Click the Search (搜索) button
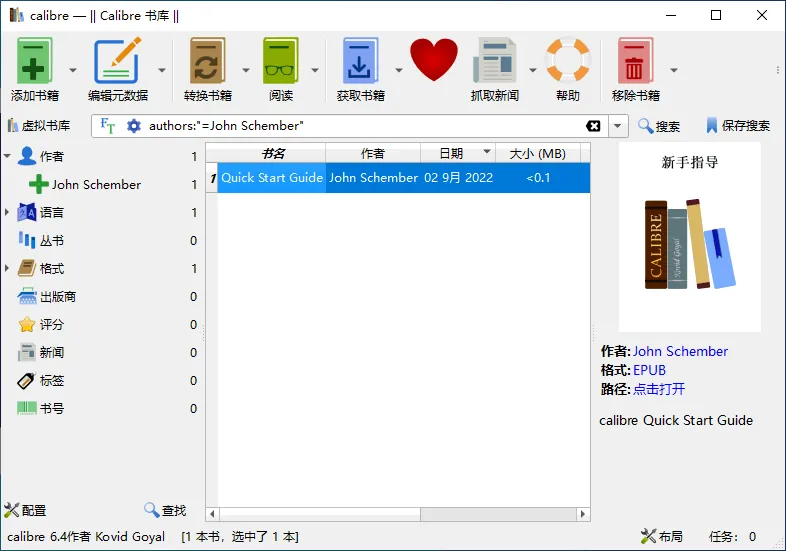786x551 pixels. [x=659, y=126]
